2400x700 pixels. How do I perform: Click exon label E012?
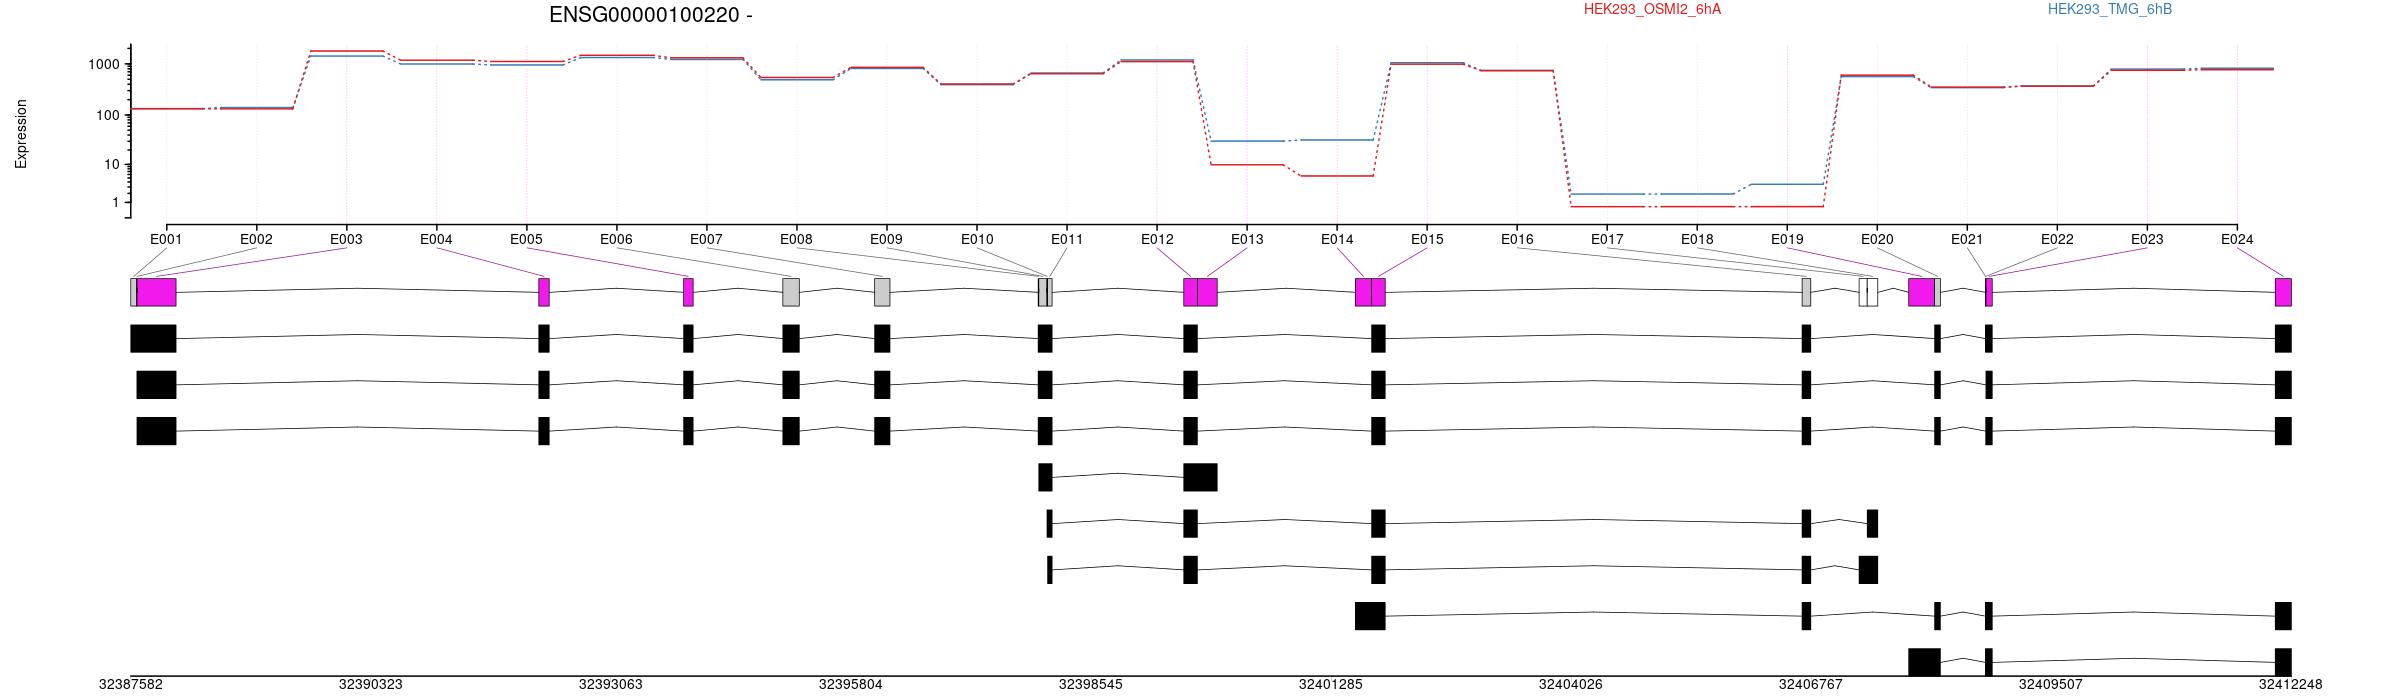[1157, 239]
